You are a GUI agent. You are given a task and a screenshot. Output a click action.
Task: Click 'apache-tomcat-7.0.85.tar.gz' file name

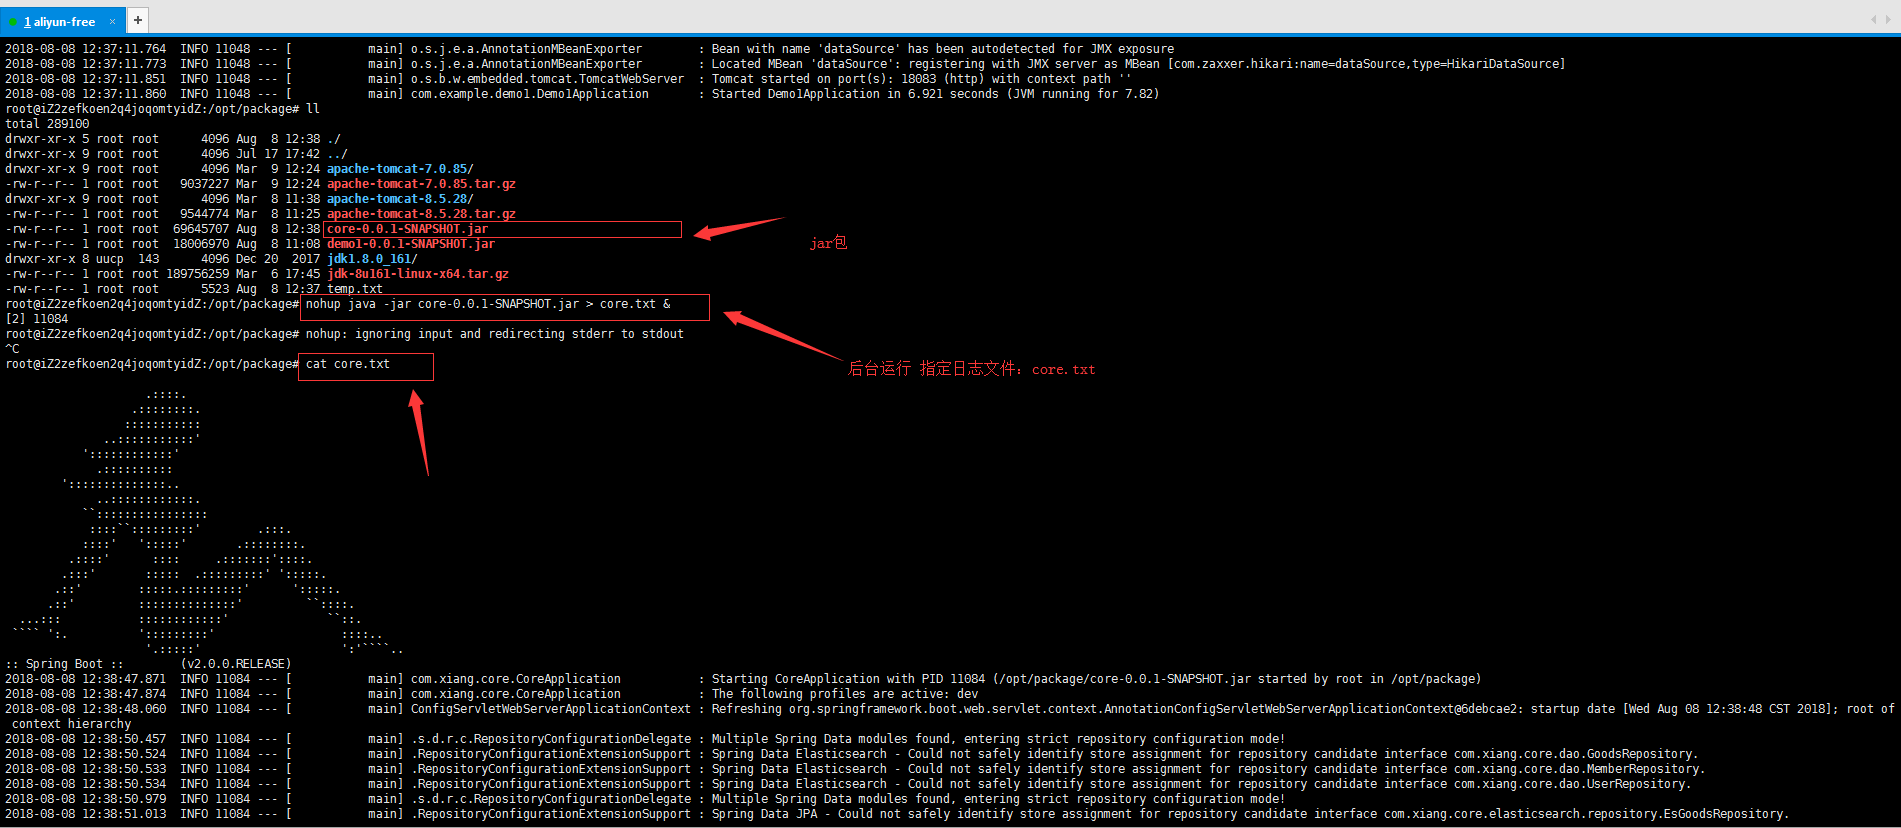tap(421, 184)
